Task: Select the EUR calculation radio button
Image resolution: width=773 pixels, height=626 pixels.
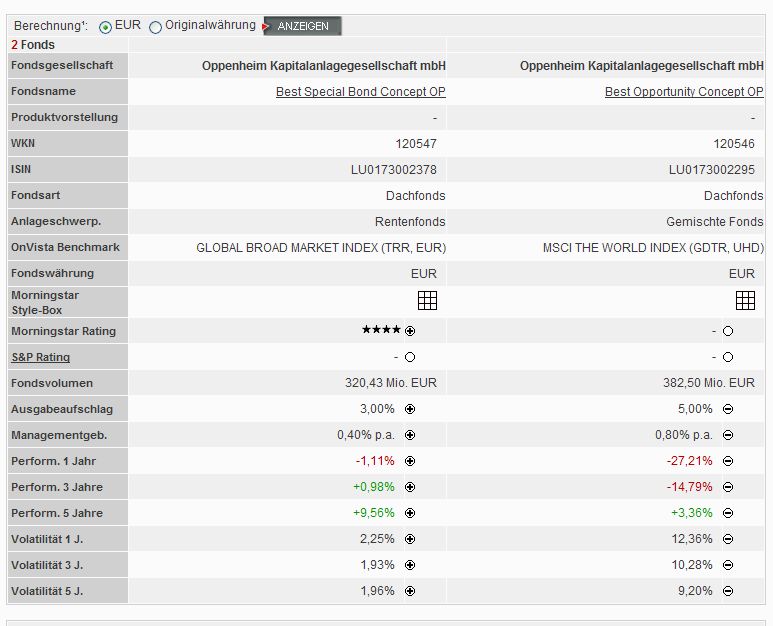Action: [x=106, y=27]
